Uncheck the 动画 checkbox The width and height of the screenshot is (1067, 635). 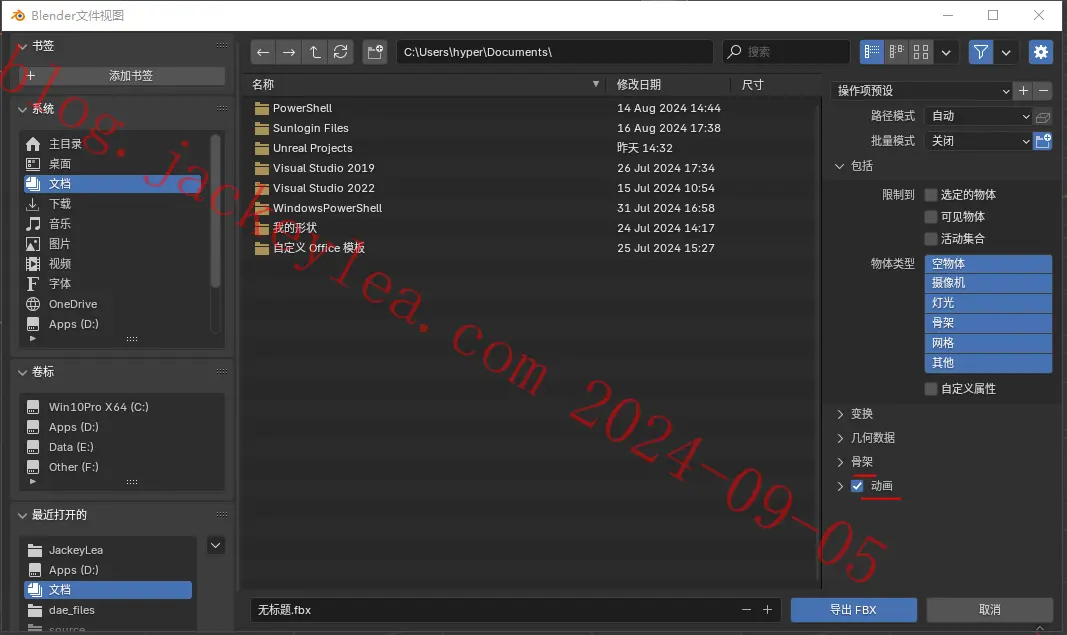click(857, 486)
